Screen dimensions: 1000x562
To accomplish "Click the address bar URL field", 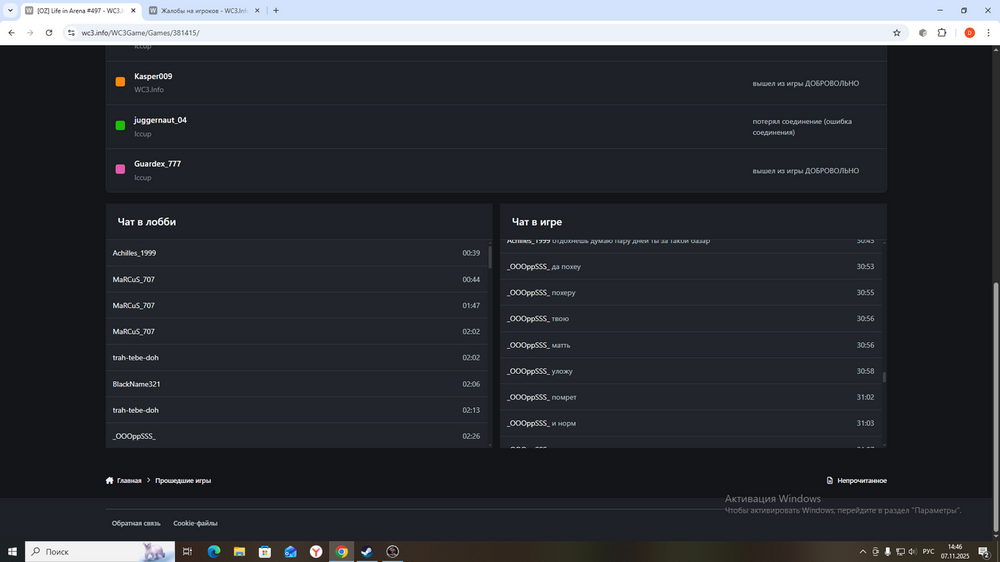I will [400, 33].
